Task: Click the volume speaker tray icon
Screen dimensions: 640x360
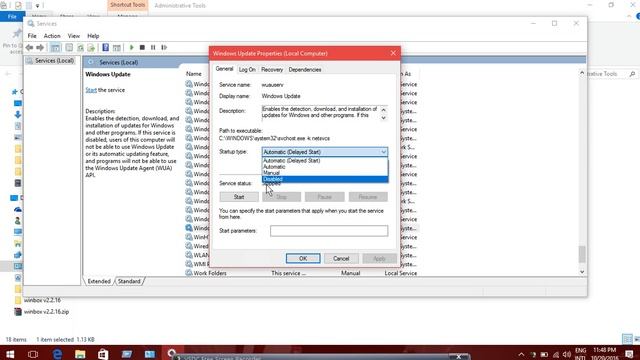Action: (x=567, y=354)
